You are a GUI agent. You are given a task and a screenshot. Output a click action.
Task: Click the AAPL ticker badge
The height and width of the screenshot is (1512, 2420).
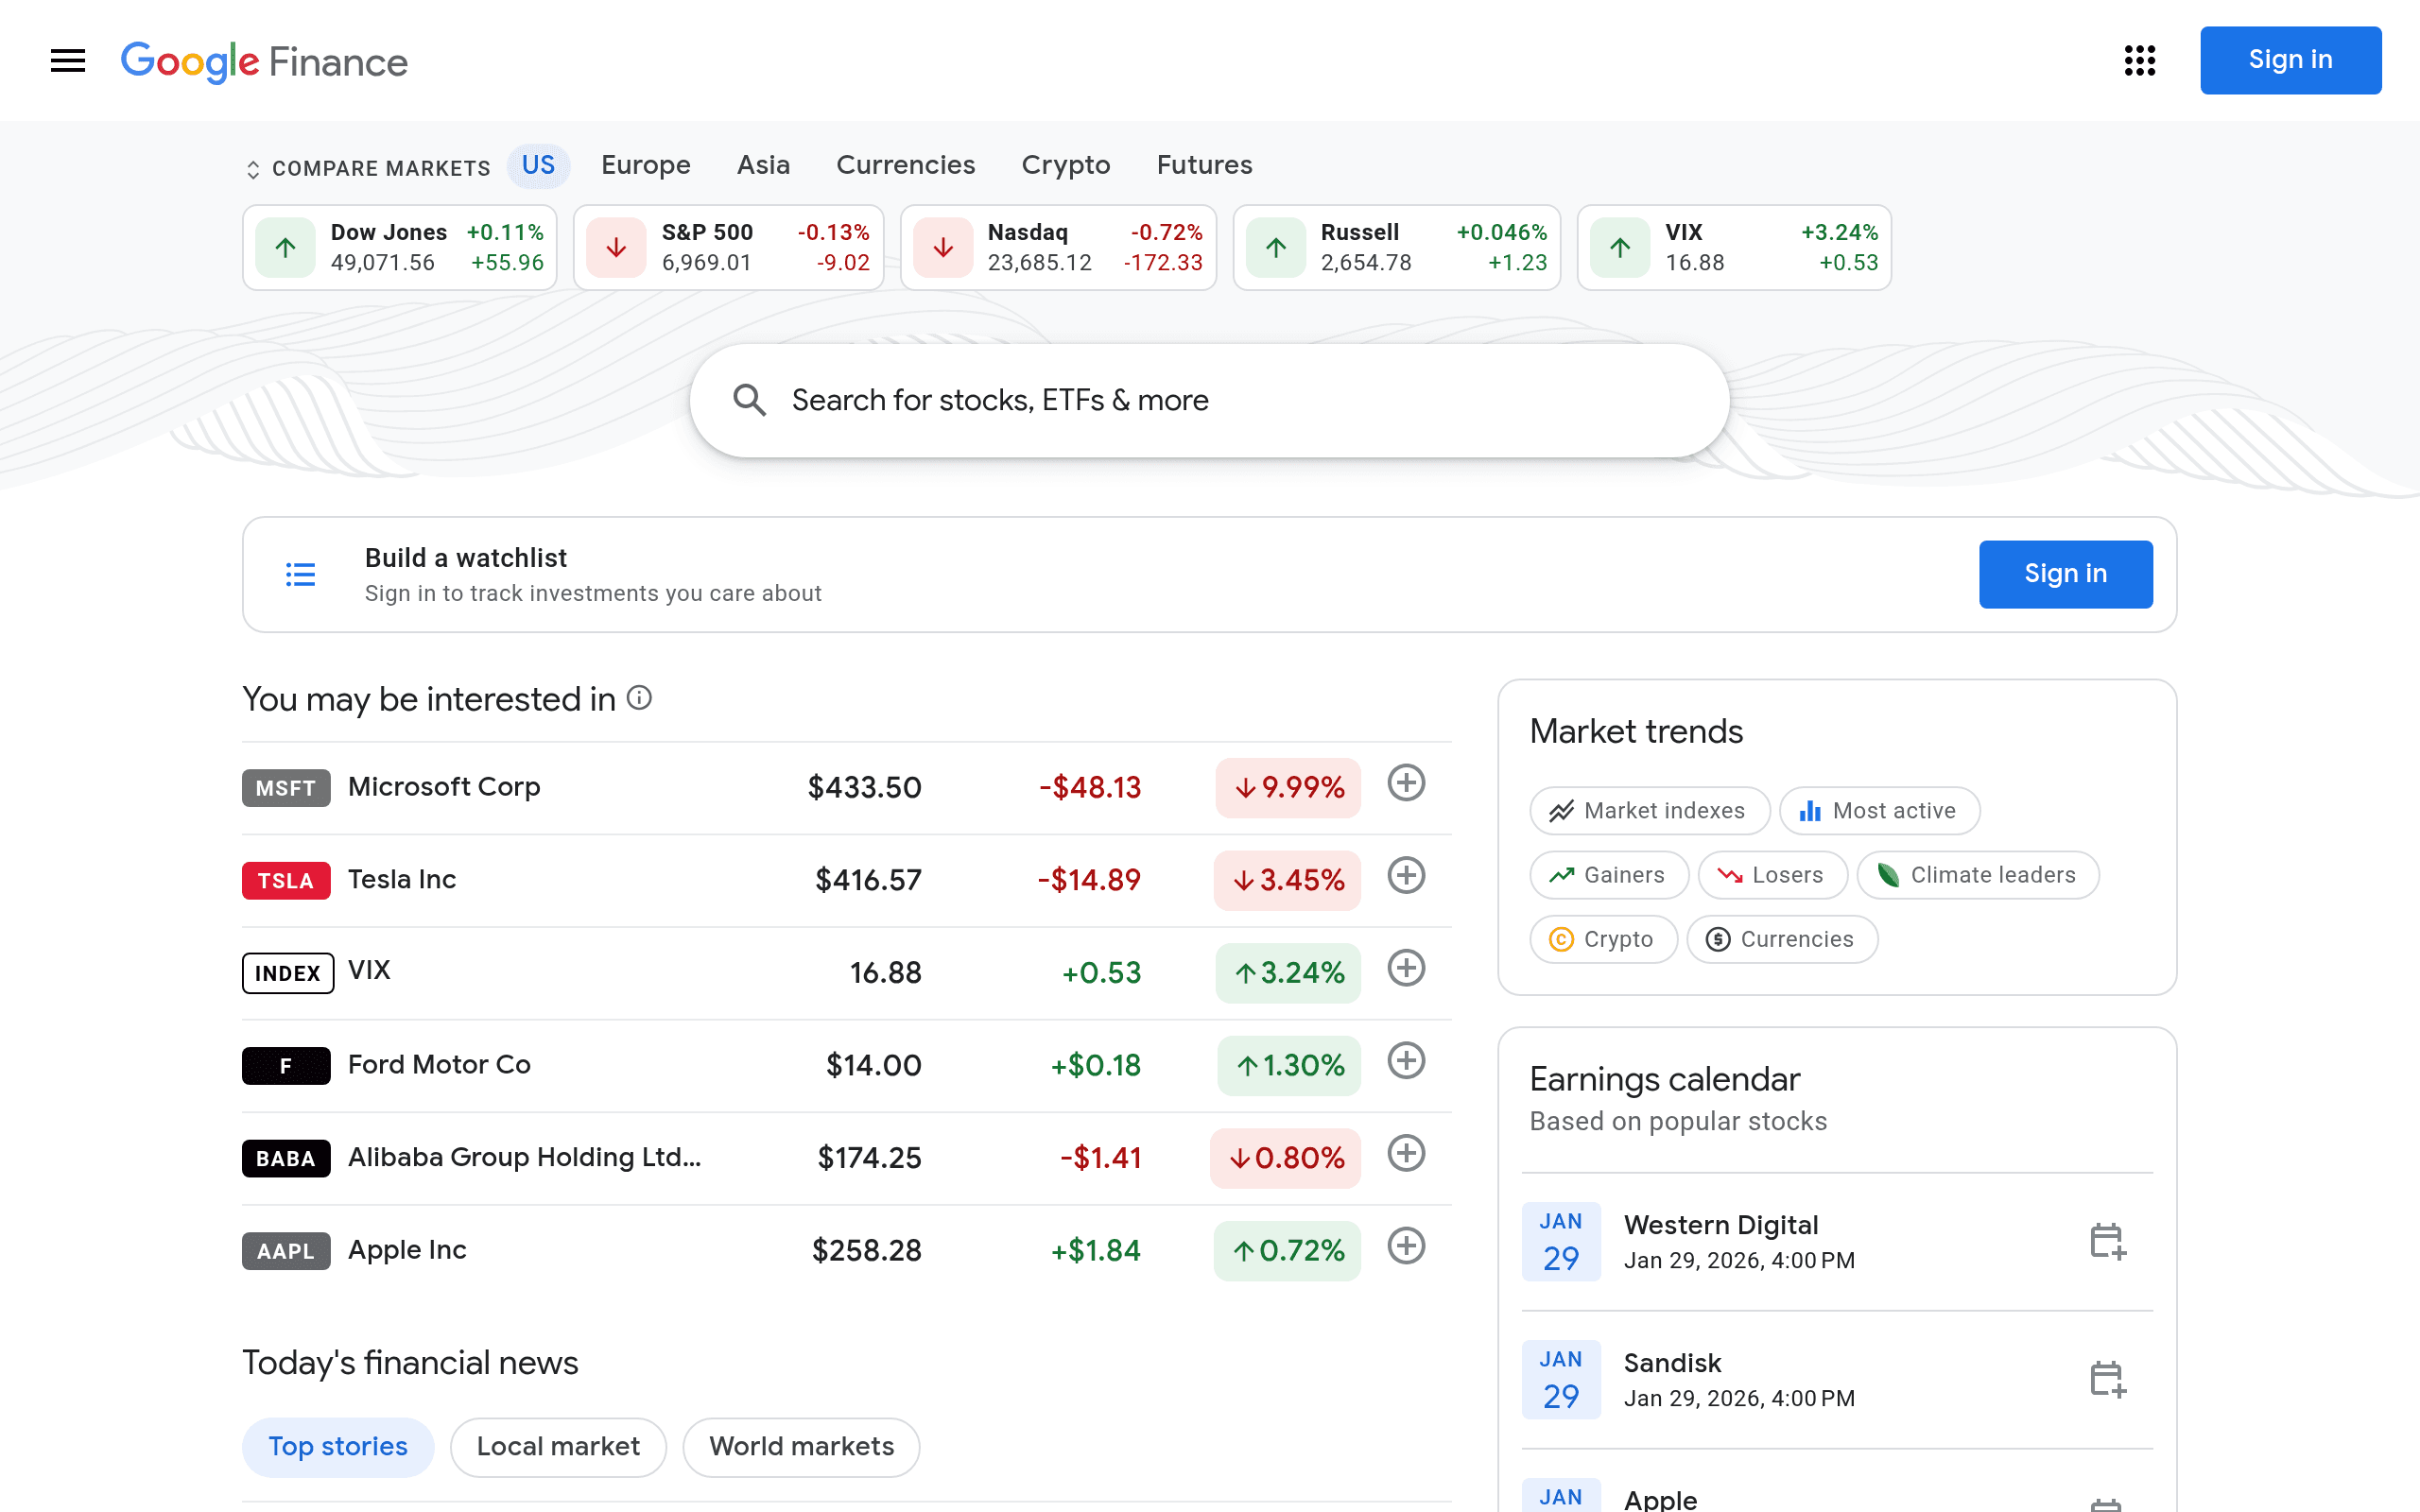click(x=286, y=1251)
